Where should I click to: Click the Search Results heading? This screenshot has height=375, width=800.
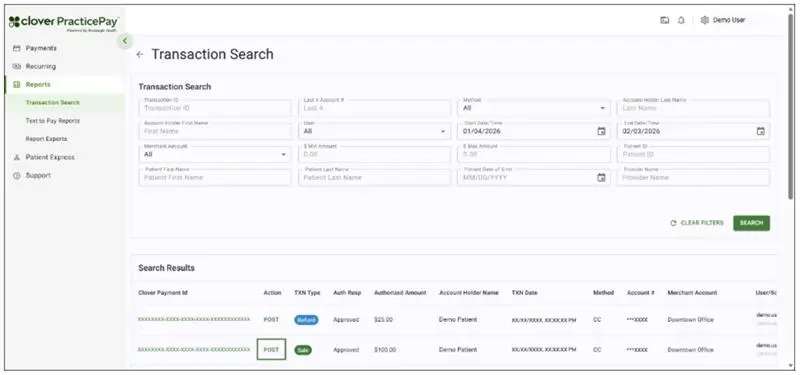166,268
